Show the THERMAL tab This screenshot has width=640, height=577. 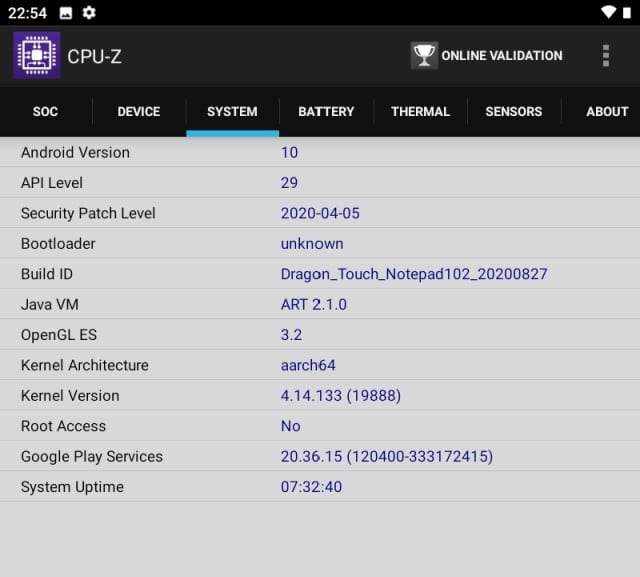[420, 111]
